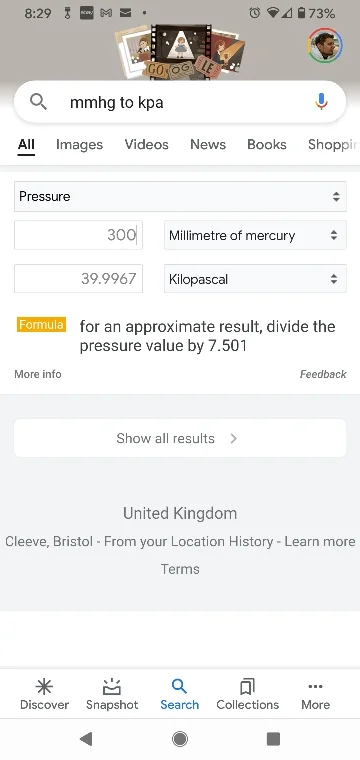Image resolution: width=360 pixels, height=760 pixels.
Task: Switch to the Videos tab
Action: pos(146,144)
